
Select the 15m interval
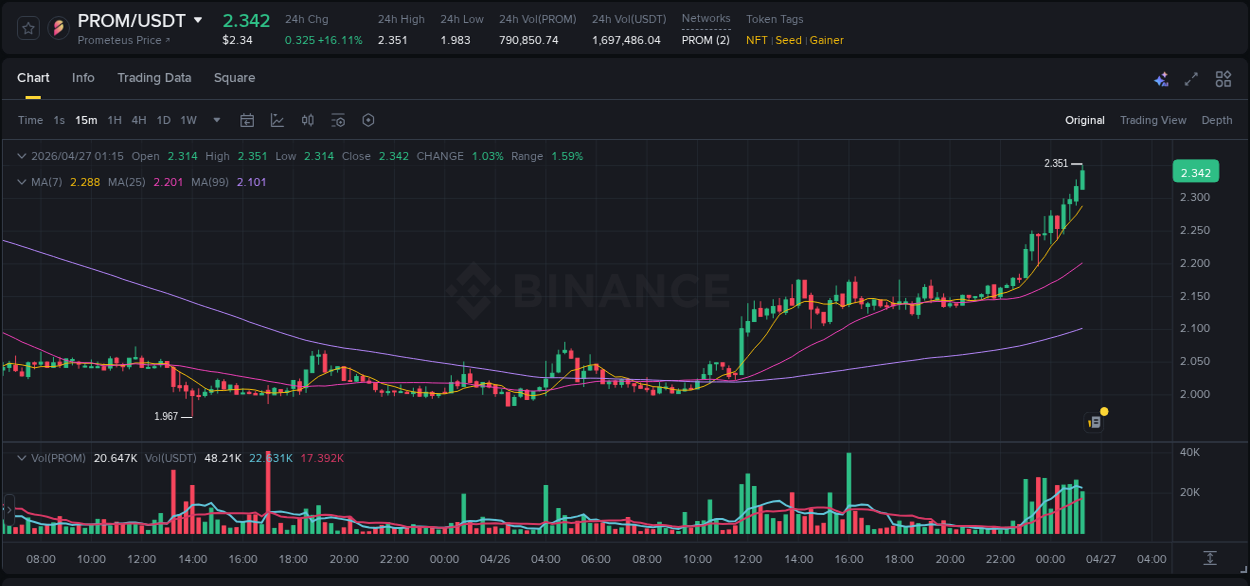click(x=86, y=120)
